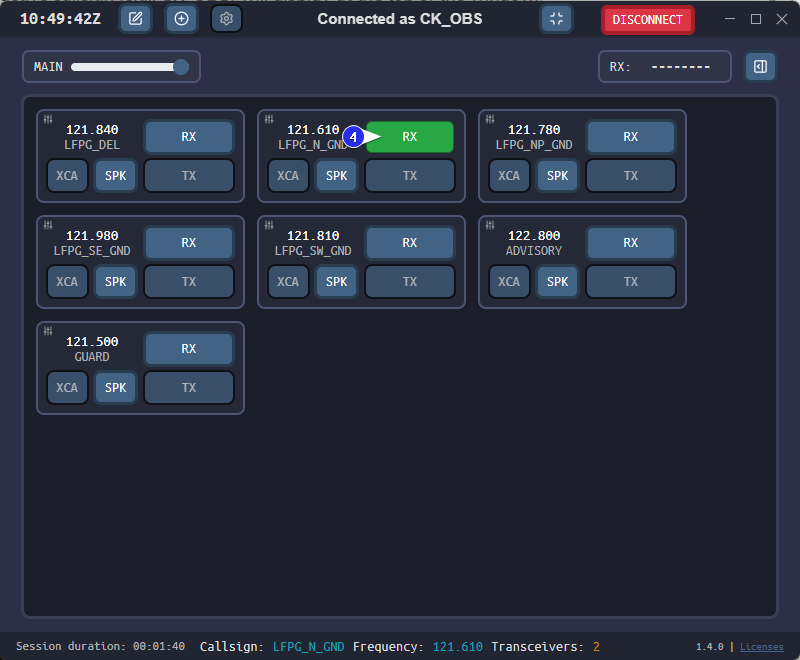
Task: Select the 121.840 frequency text
Action: click(92, 130)
